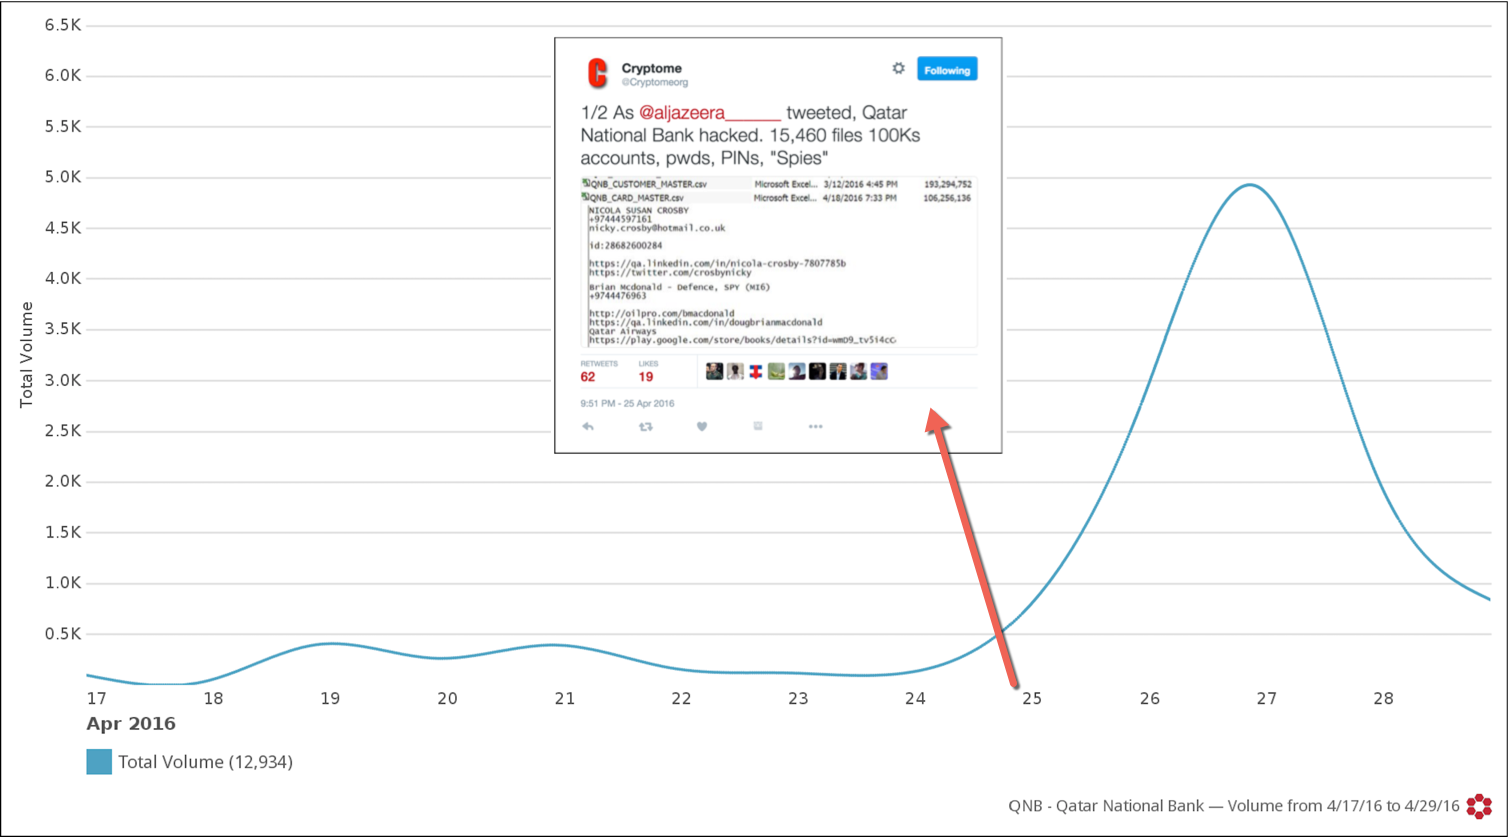The image size is (1509, 837).
Task: Click the x-axis date label 25
Action: 1032,698
